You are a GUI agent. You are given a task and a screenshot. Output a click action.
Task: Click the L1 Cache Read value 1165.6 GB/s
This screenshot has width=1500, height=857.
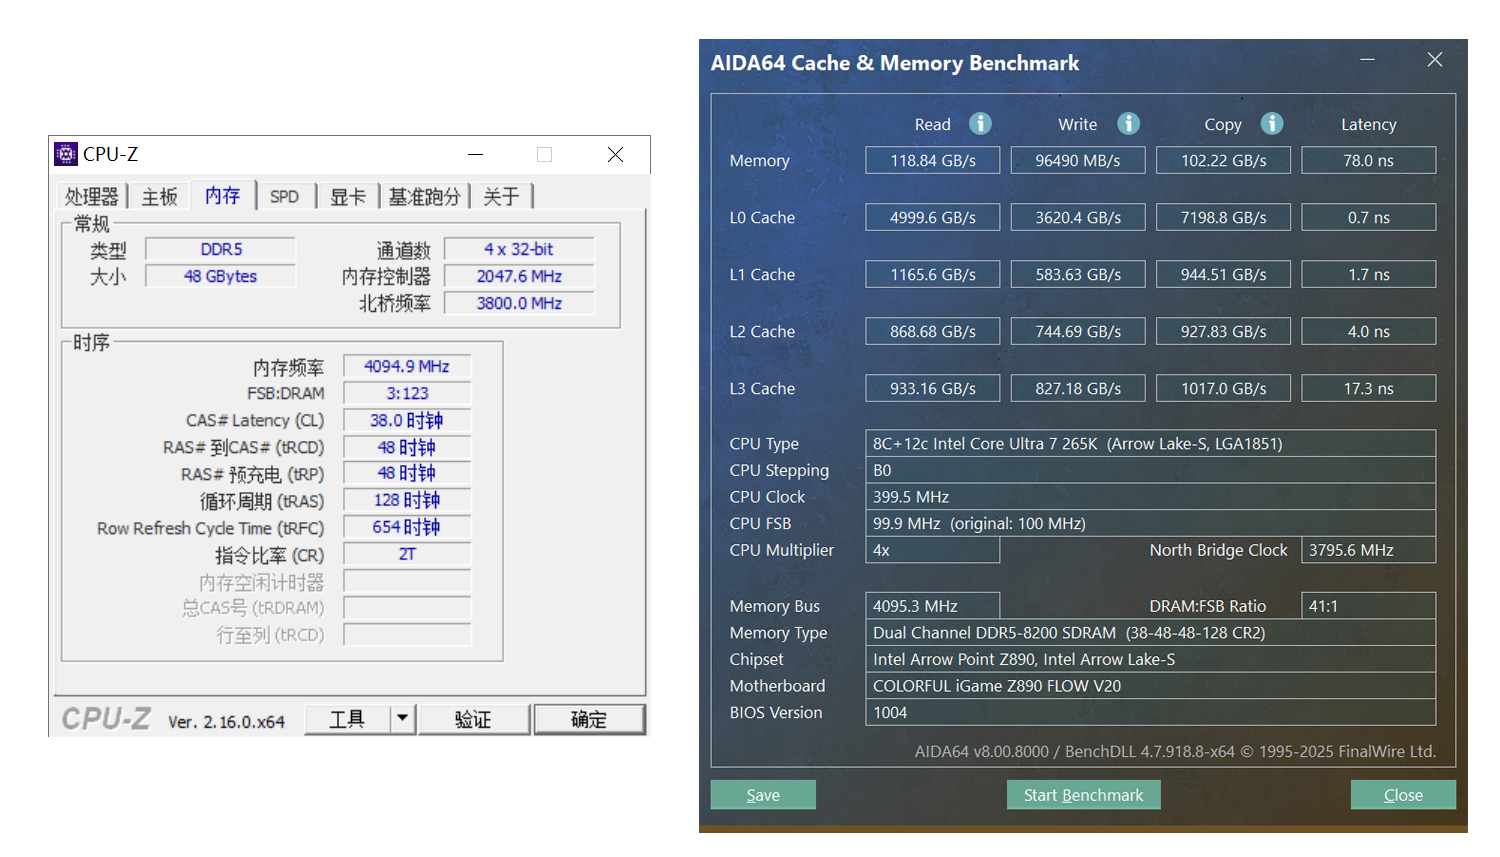click(x=933, y=274)
